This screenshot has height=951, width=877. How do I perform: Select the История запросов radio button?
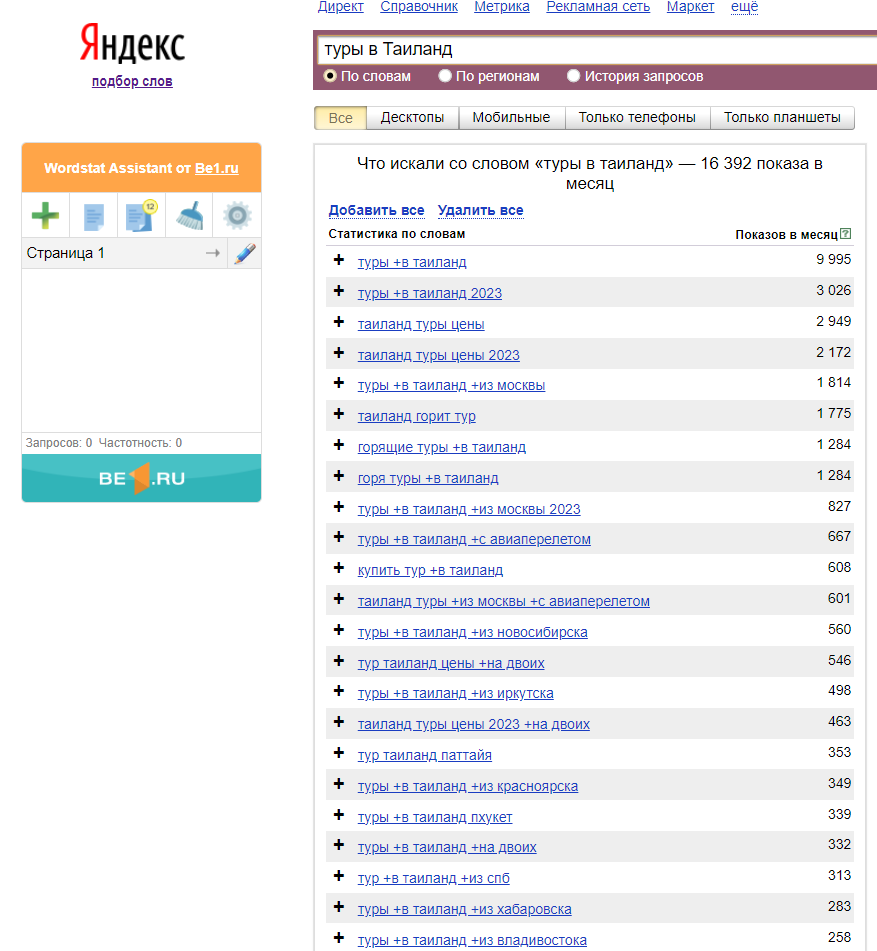tap(574, 76)
